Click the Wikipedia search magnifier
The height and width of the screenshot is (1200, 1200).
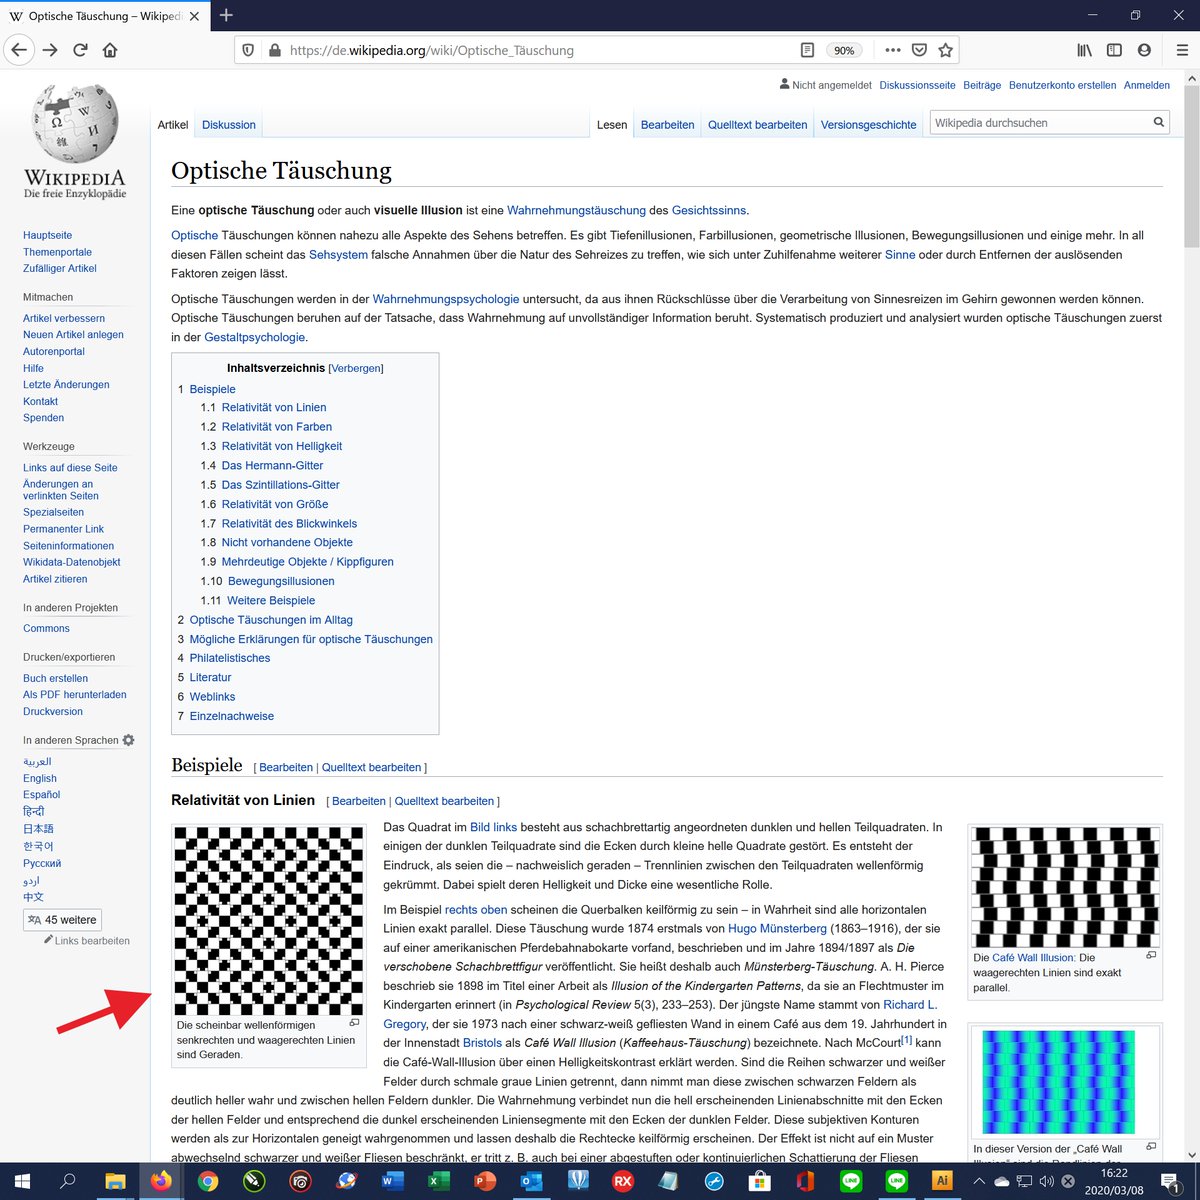tap(1159, 123)
